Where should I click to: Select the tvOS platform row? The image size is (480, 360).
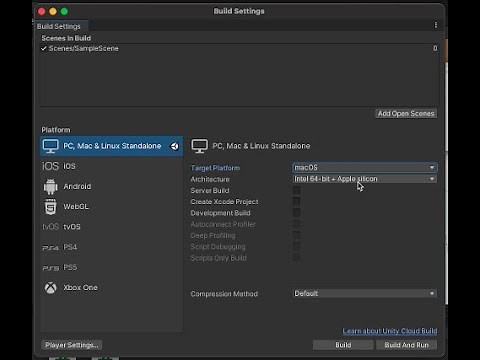[111, 227]
